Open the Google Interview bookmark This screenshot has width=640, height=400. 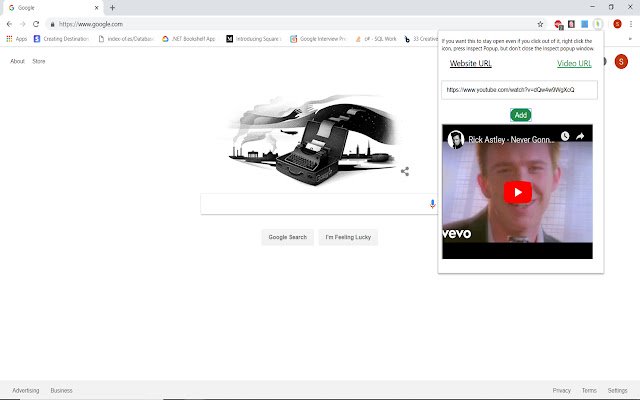(318, 39)
